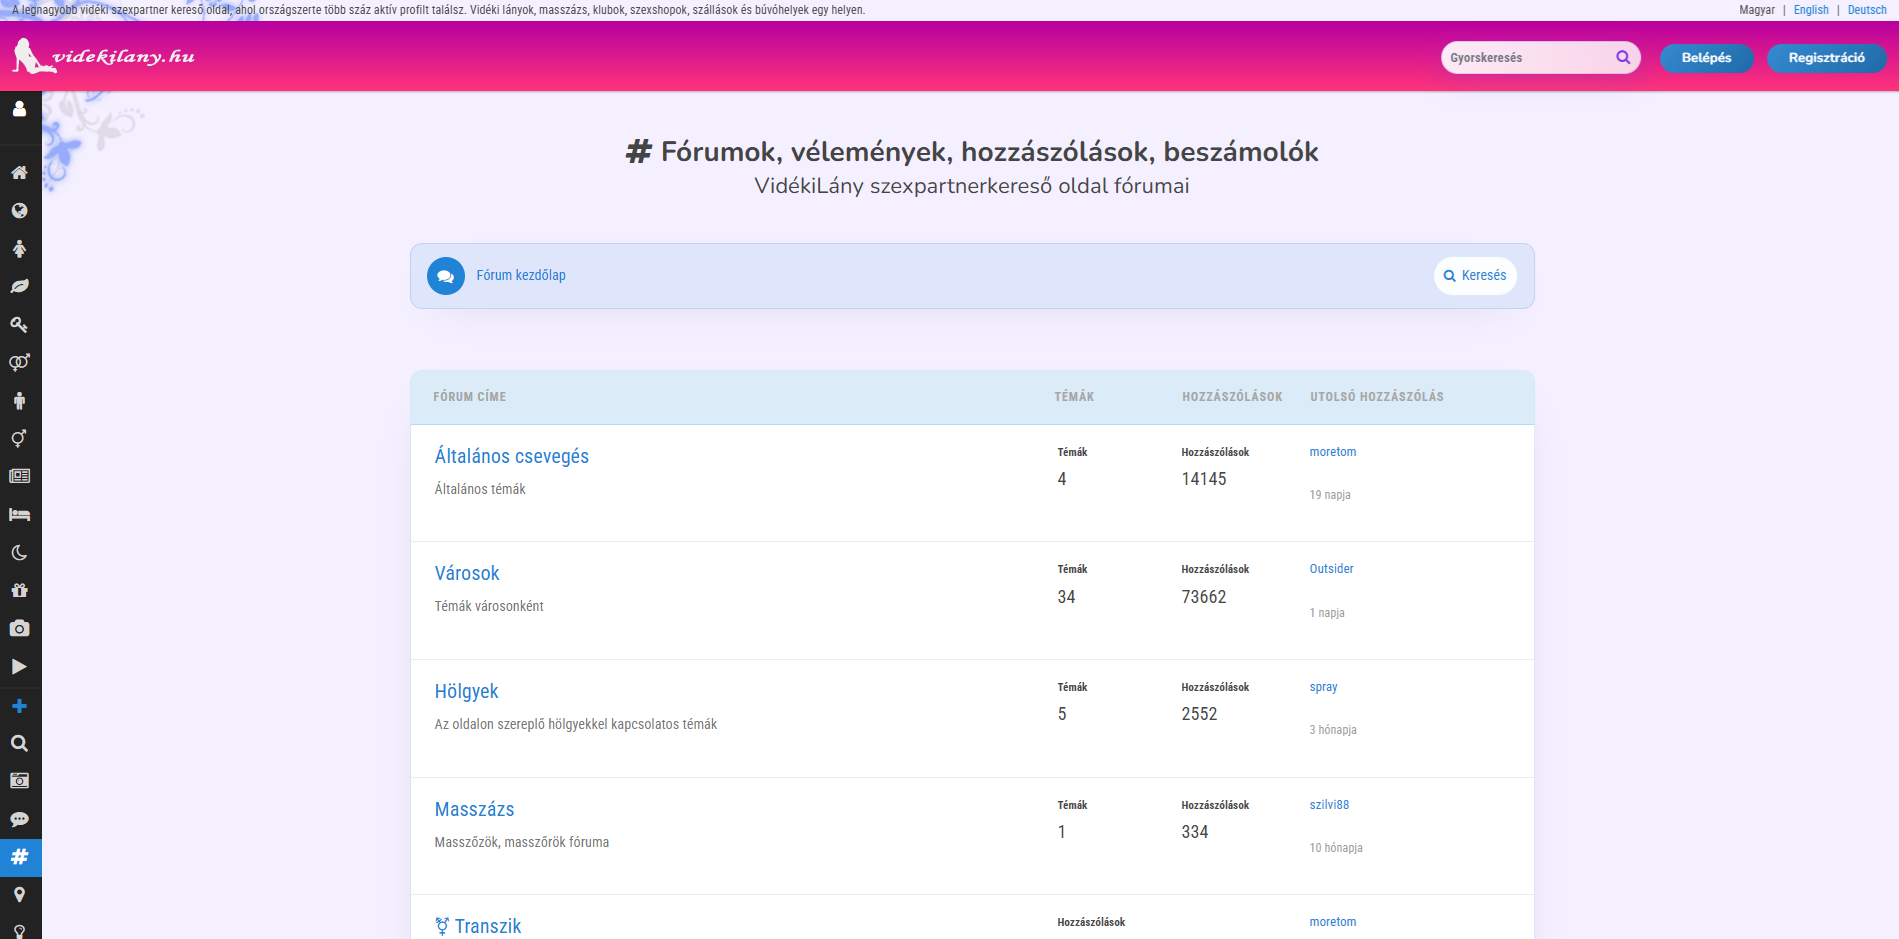Open the photo card sidebar icon

(x=19, y=781)
